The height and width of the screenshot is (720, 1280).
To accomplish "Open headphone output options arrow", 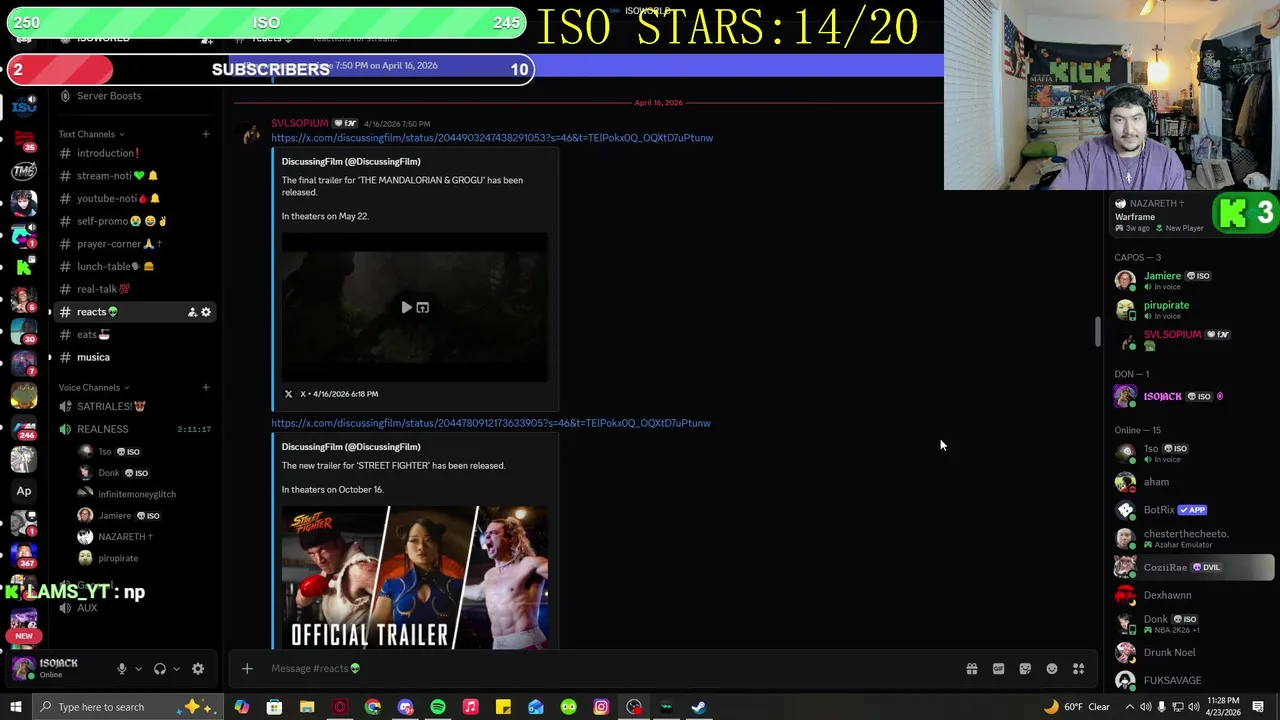I will 176,669.
